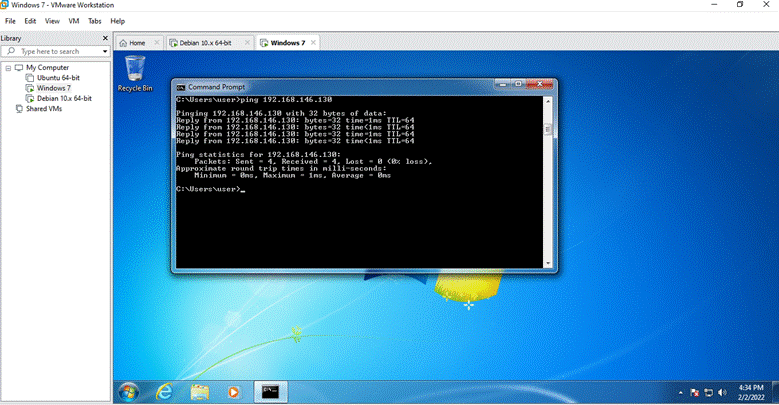Launch Internet Explorer from the taskbar

point(164,392)
